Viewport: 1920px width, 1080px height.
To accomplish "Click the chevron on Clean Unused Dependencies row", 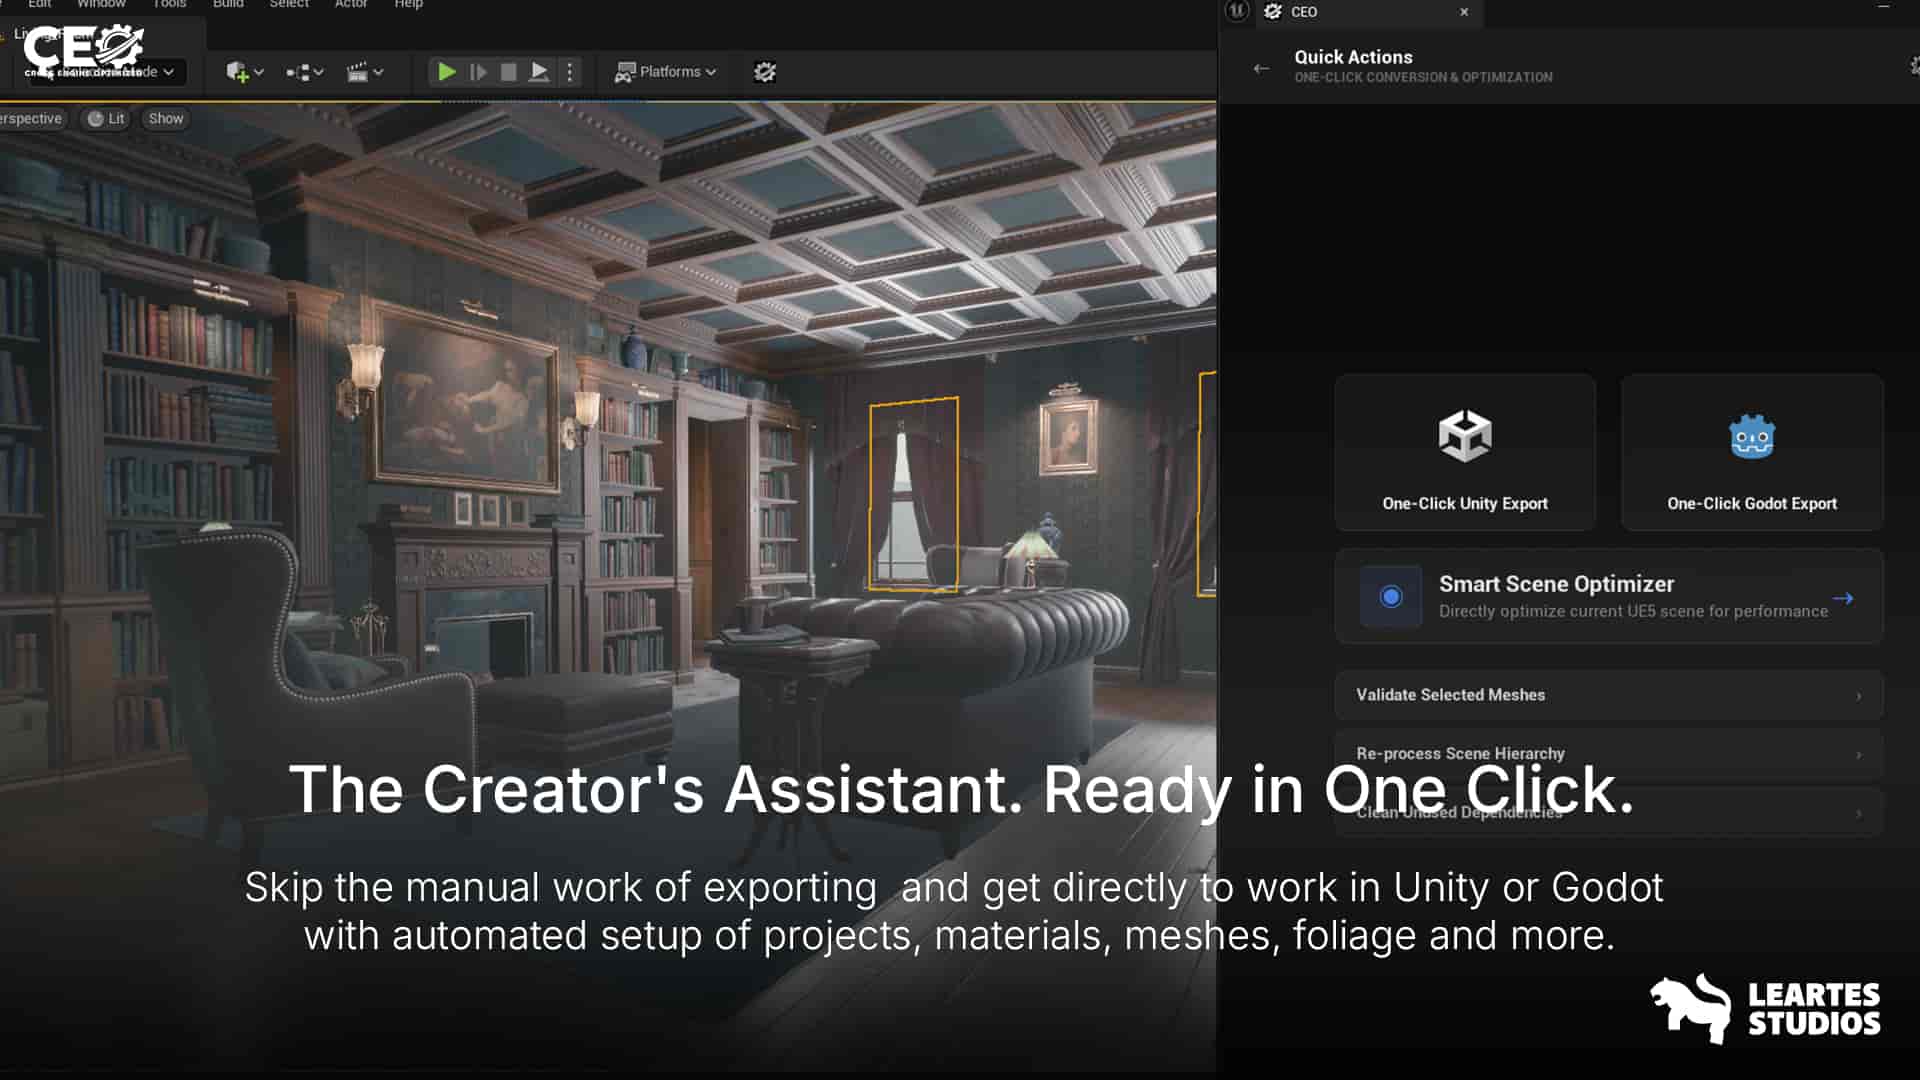I will click(1859, 814).
